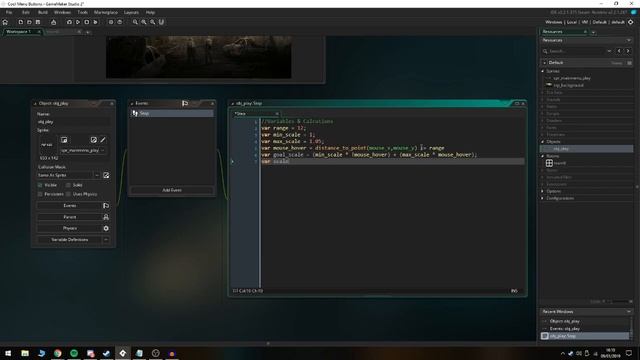
Task: Select spr_background in the Resources tree
Action: [569, 85]
